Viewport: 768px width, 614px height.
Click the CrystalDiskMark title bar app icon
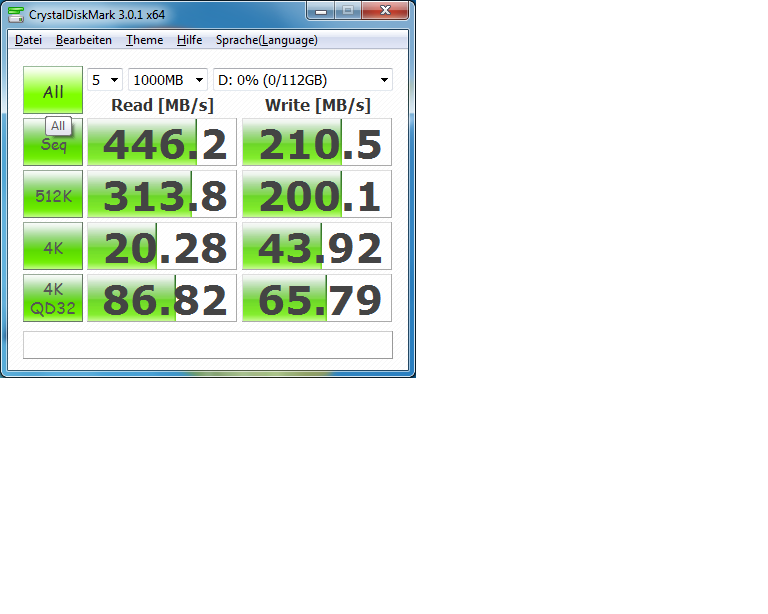pyautogui.click(x=16, y=15)
